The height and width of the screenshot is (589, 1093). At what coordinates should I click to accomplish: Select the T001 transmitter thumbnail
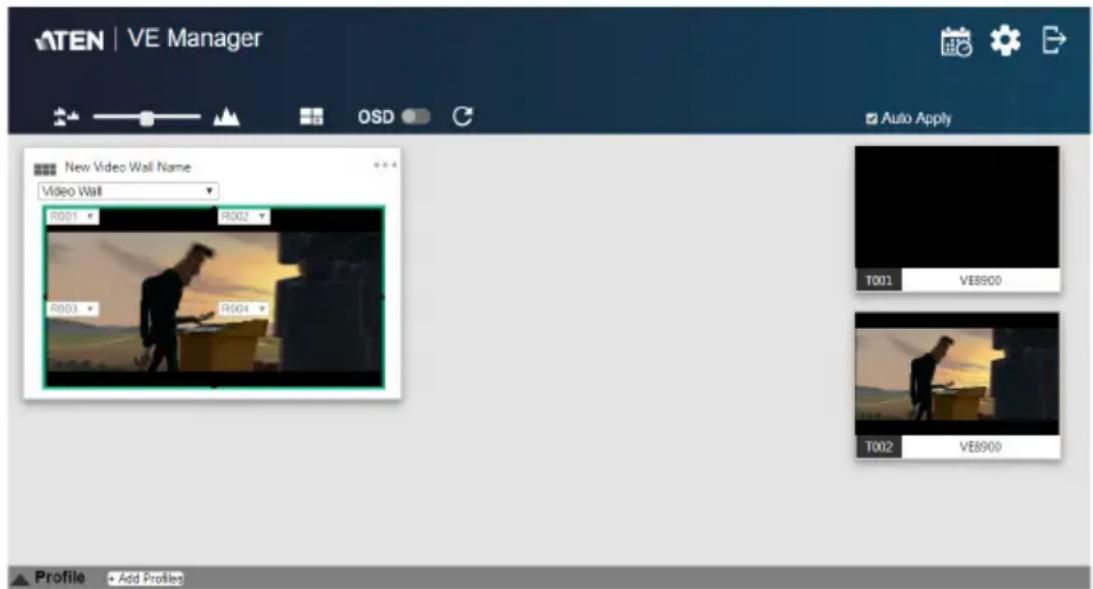pyautogui.click(x=957, y=207)
